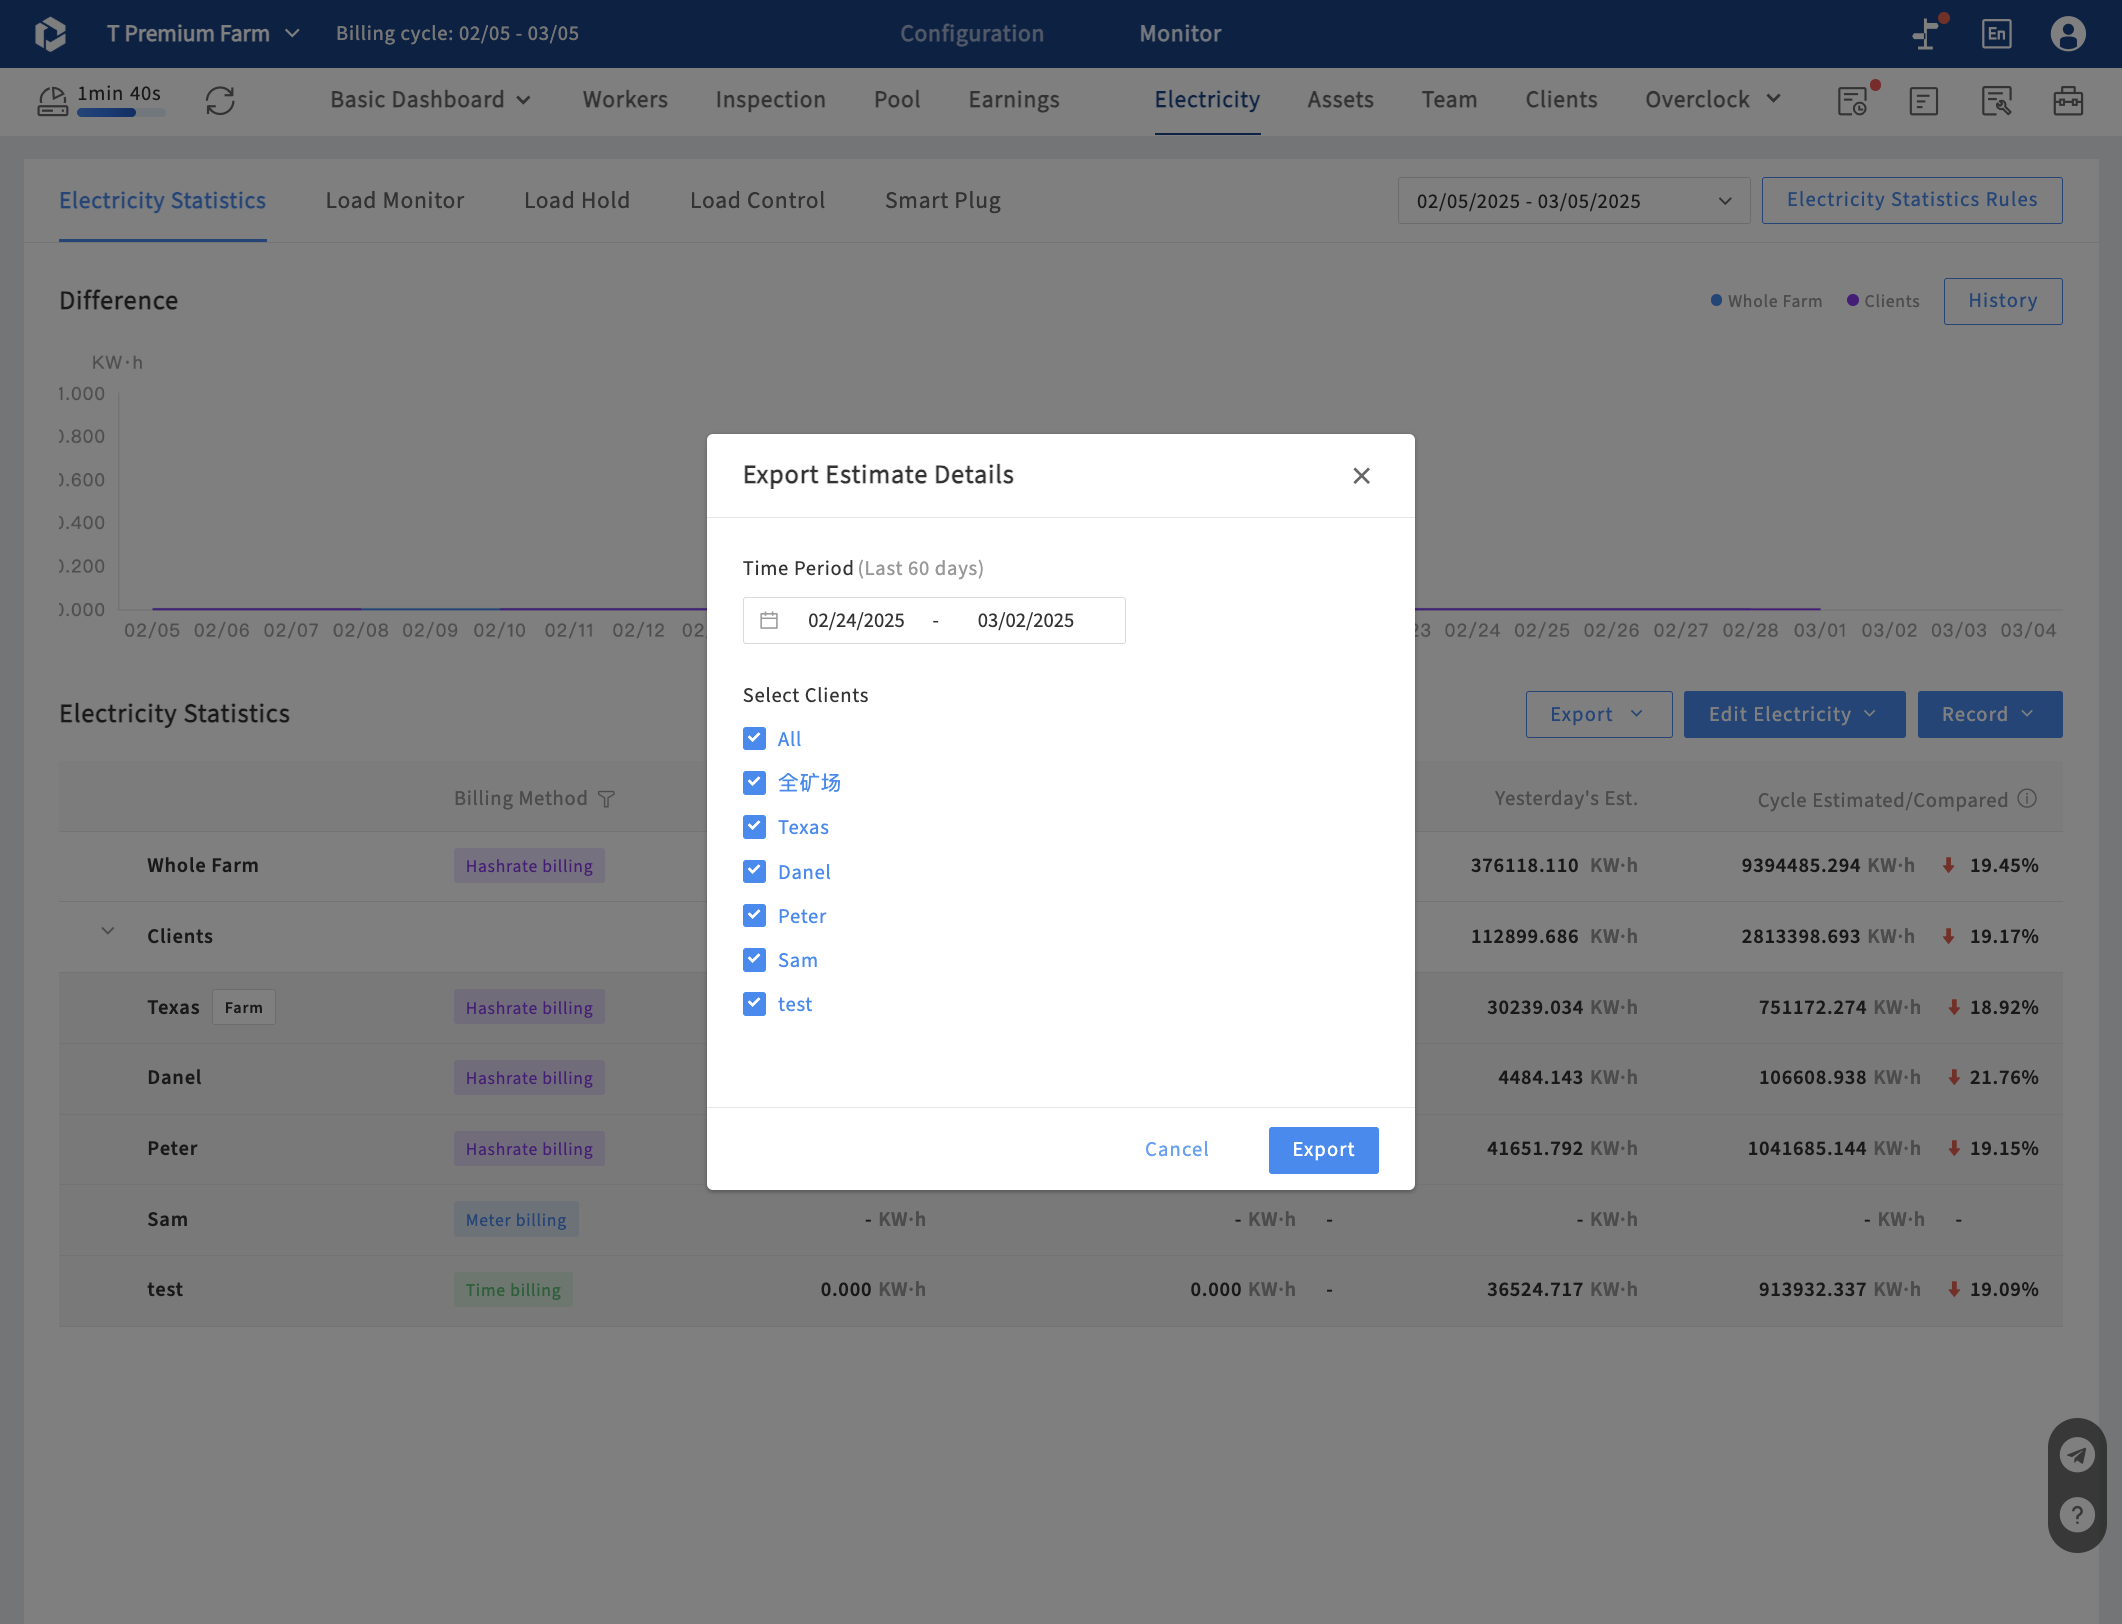
Task: Go to the Workers menu
Action: tap(625, 100)
